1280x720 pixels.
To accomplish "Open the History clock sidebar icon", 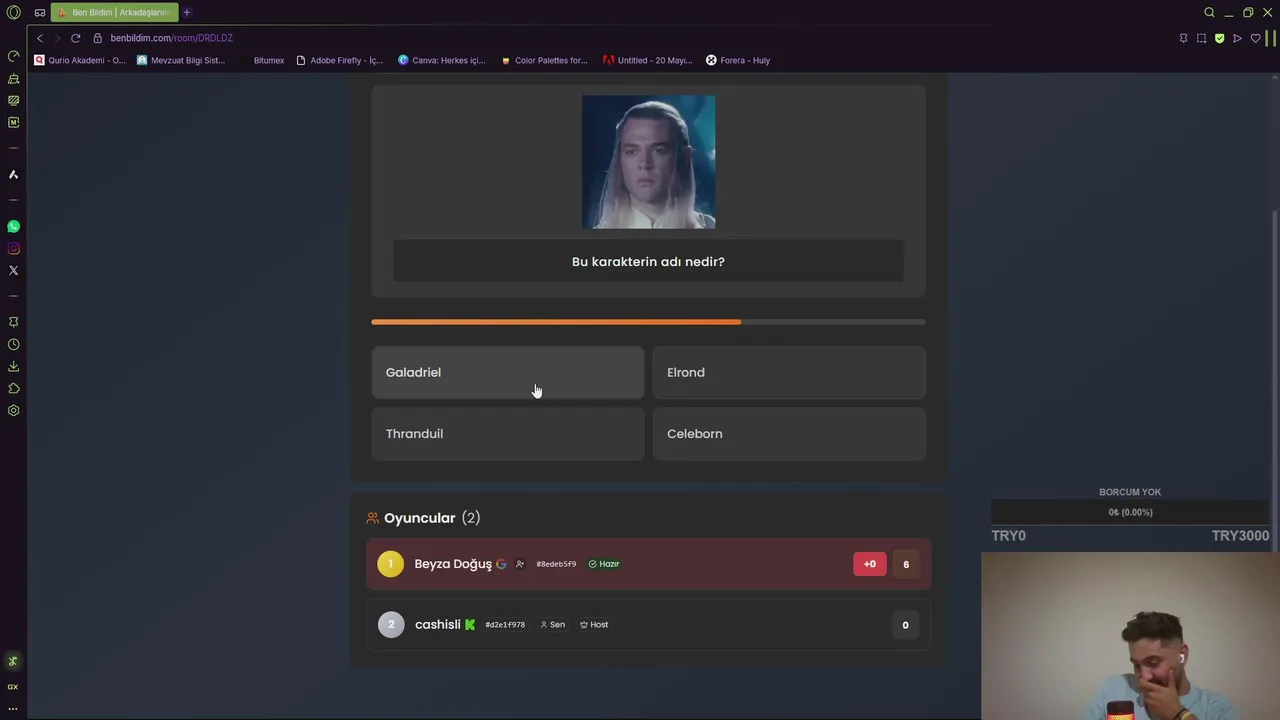I will (x=13, y=345).
